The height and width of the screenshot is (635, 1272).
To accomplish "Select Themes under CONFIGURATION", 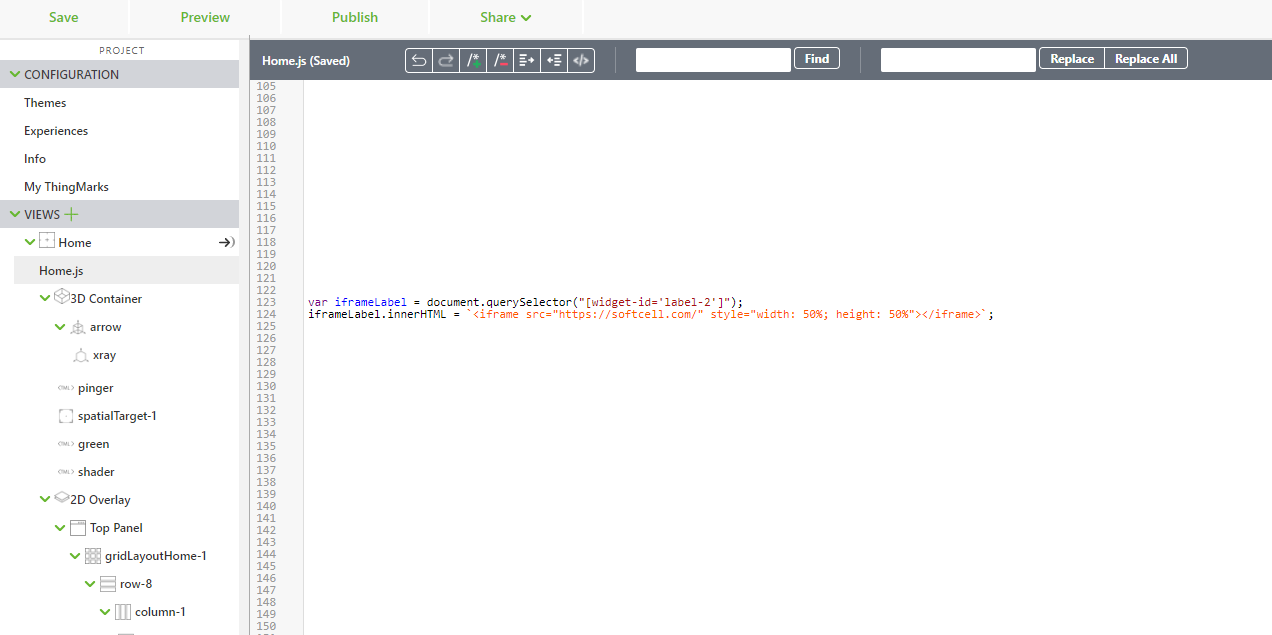I will tap(45, 102).
